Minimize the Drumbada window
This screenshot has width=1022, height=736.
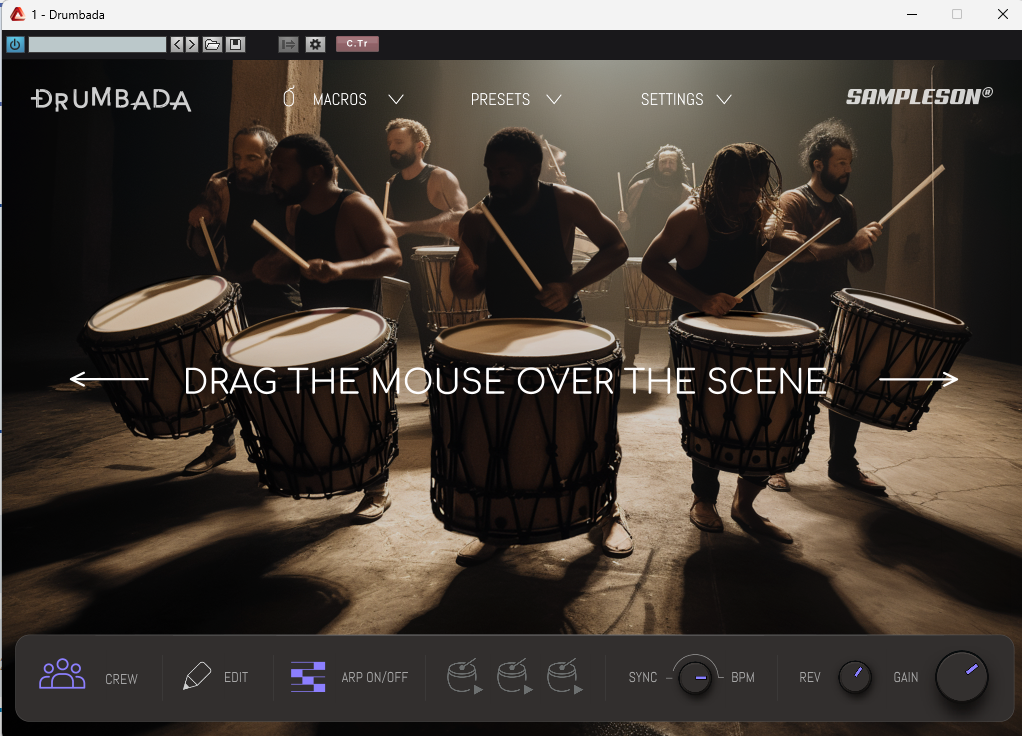(x=912, y=14)
